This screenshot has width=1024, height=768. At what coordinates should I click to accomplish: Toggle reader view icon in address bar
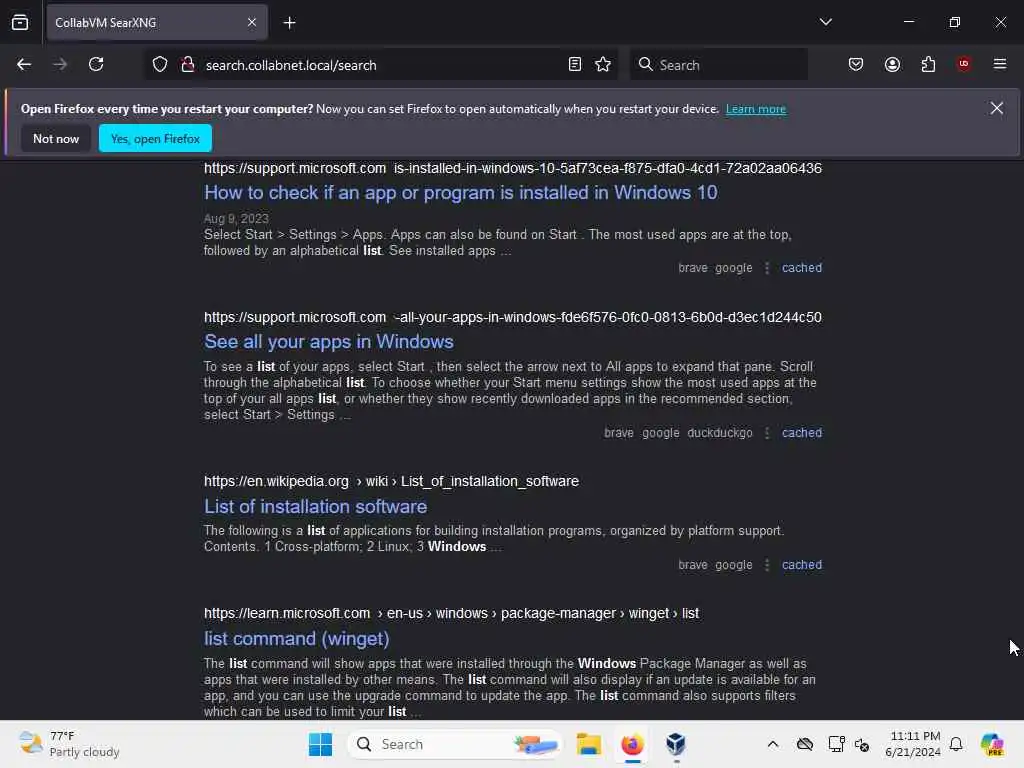[x=575, y=65]
